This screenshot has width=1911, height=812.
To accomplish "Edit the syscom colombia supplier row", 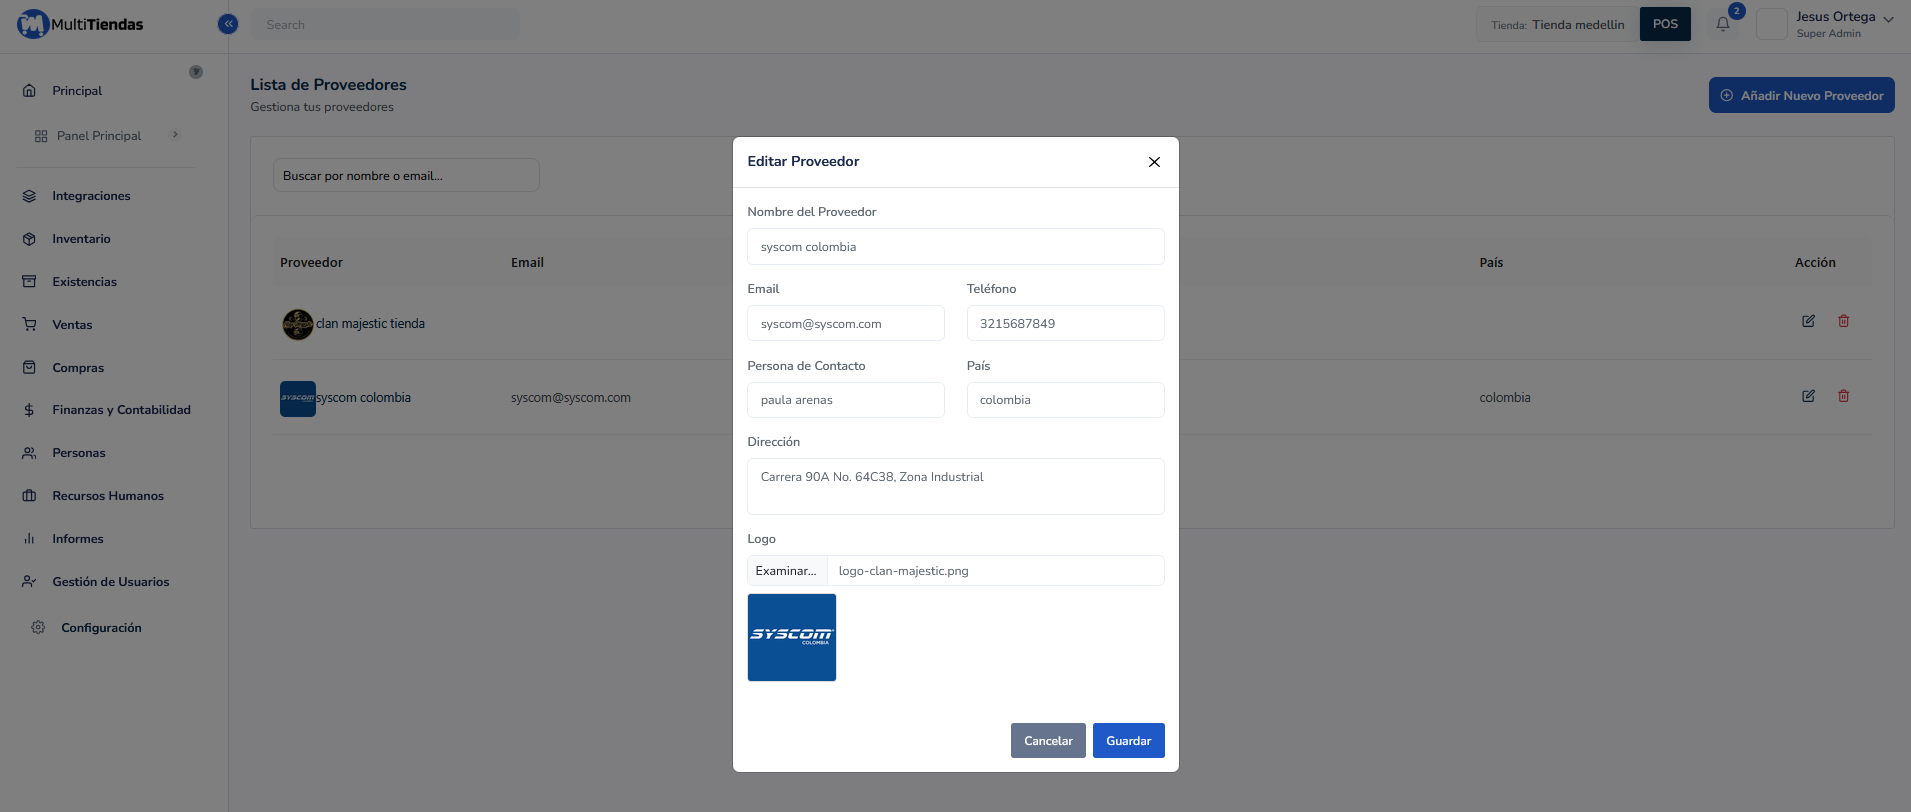I will pyautogui.click(x=1808, y=396).
